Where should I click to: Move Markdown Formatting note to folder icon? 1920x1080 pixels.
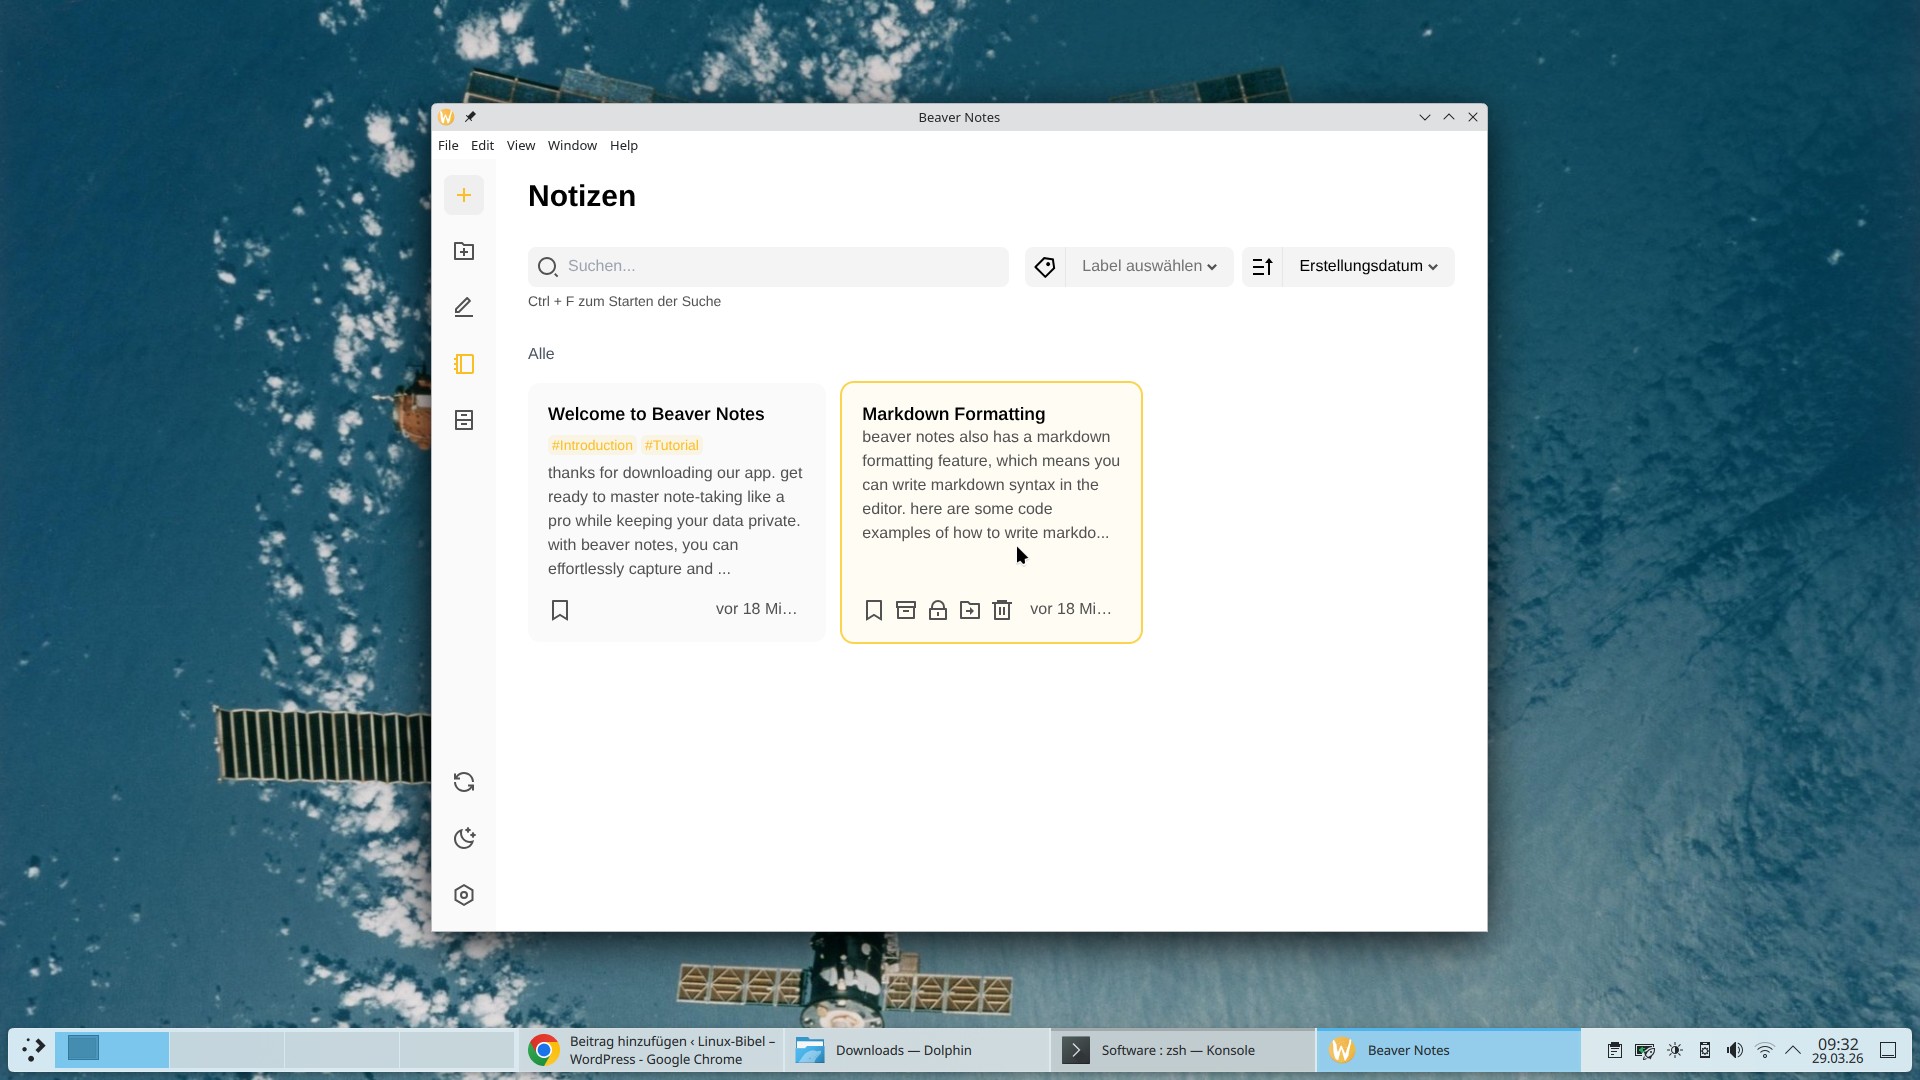[x=969, y=610]
